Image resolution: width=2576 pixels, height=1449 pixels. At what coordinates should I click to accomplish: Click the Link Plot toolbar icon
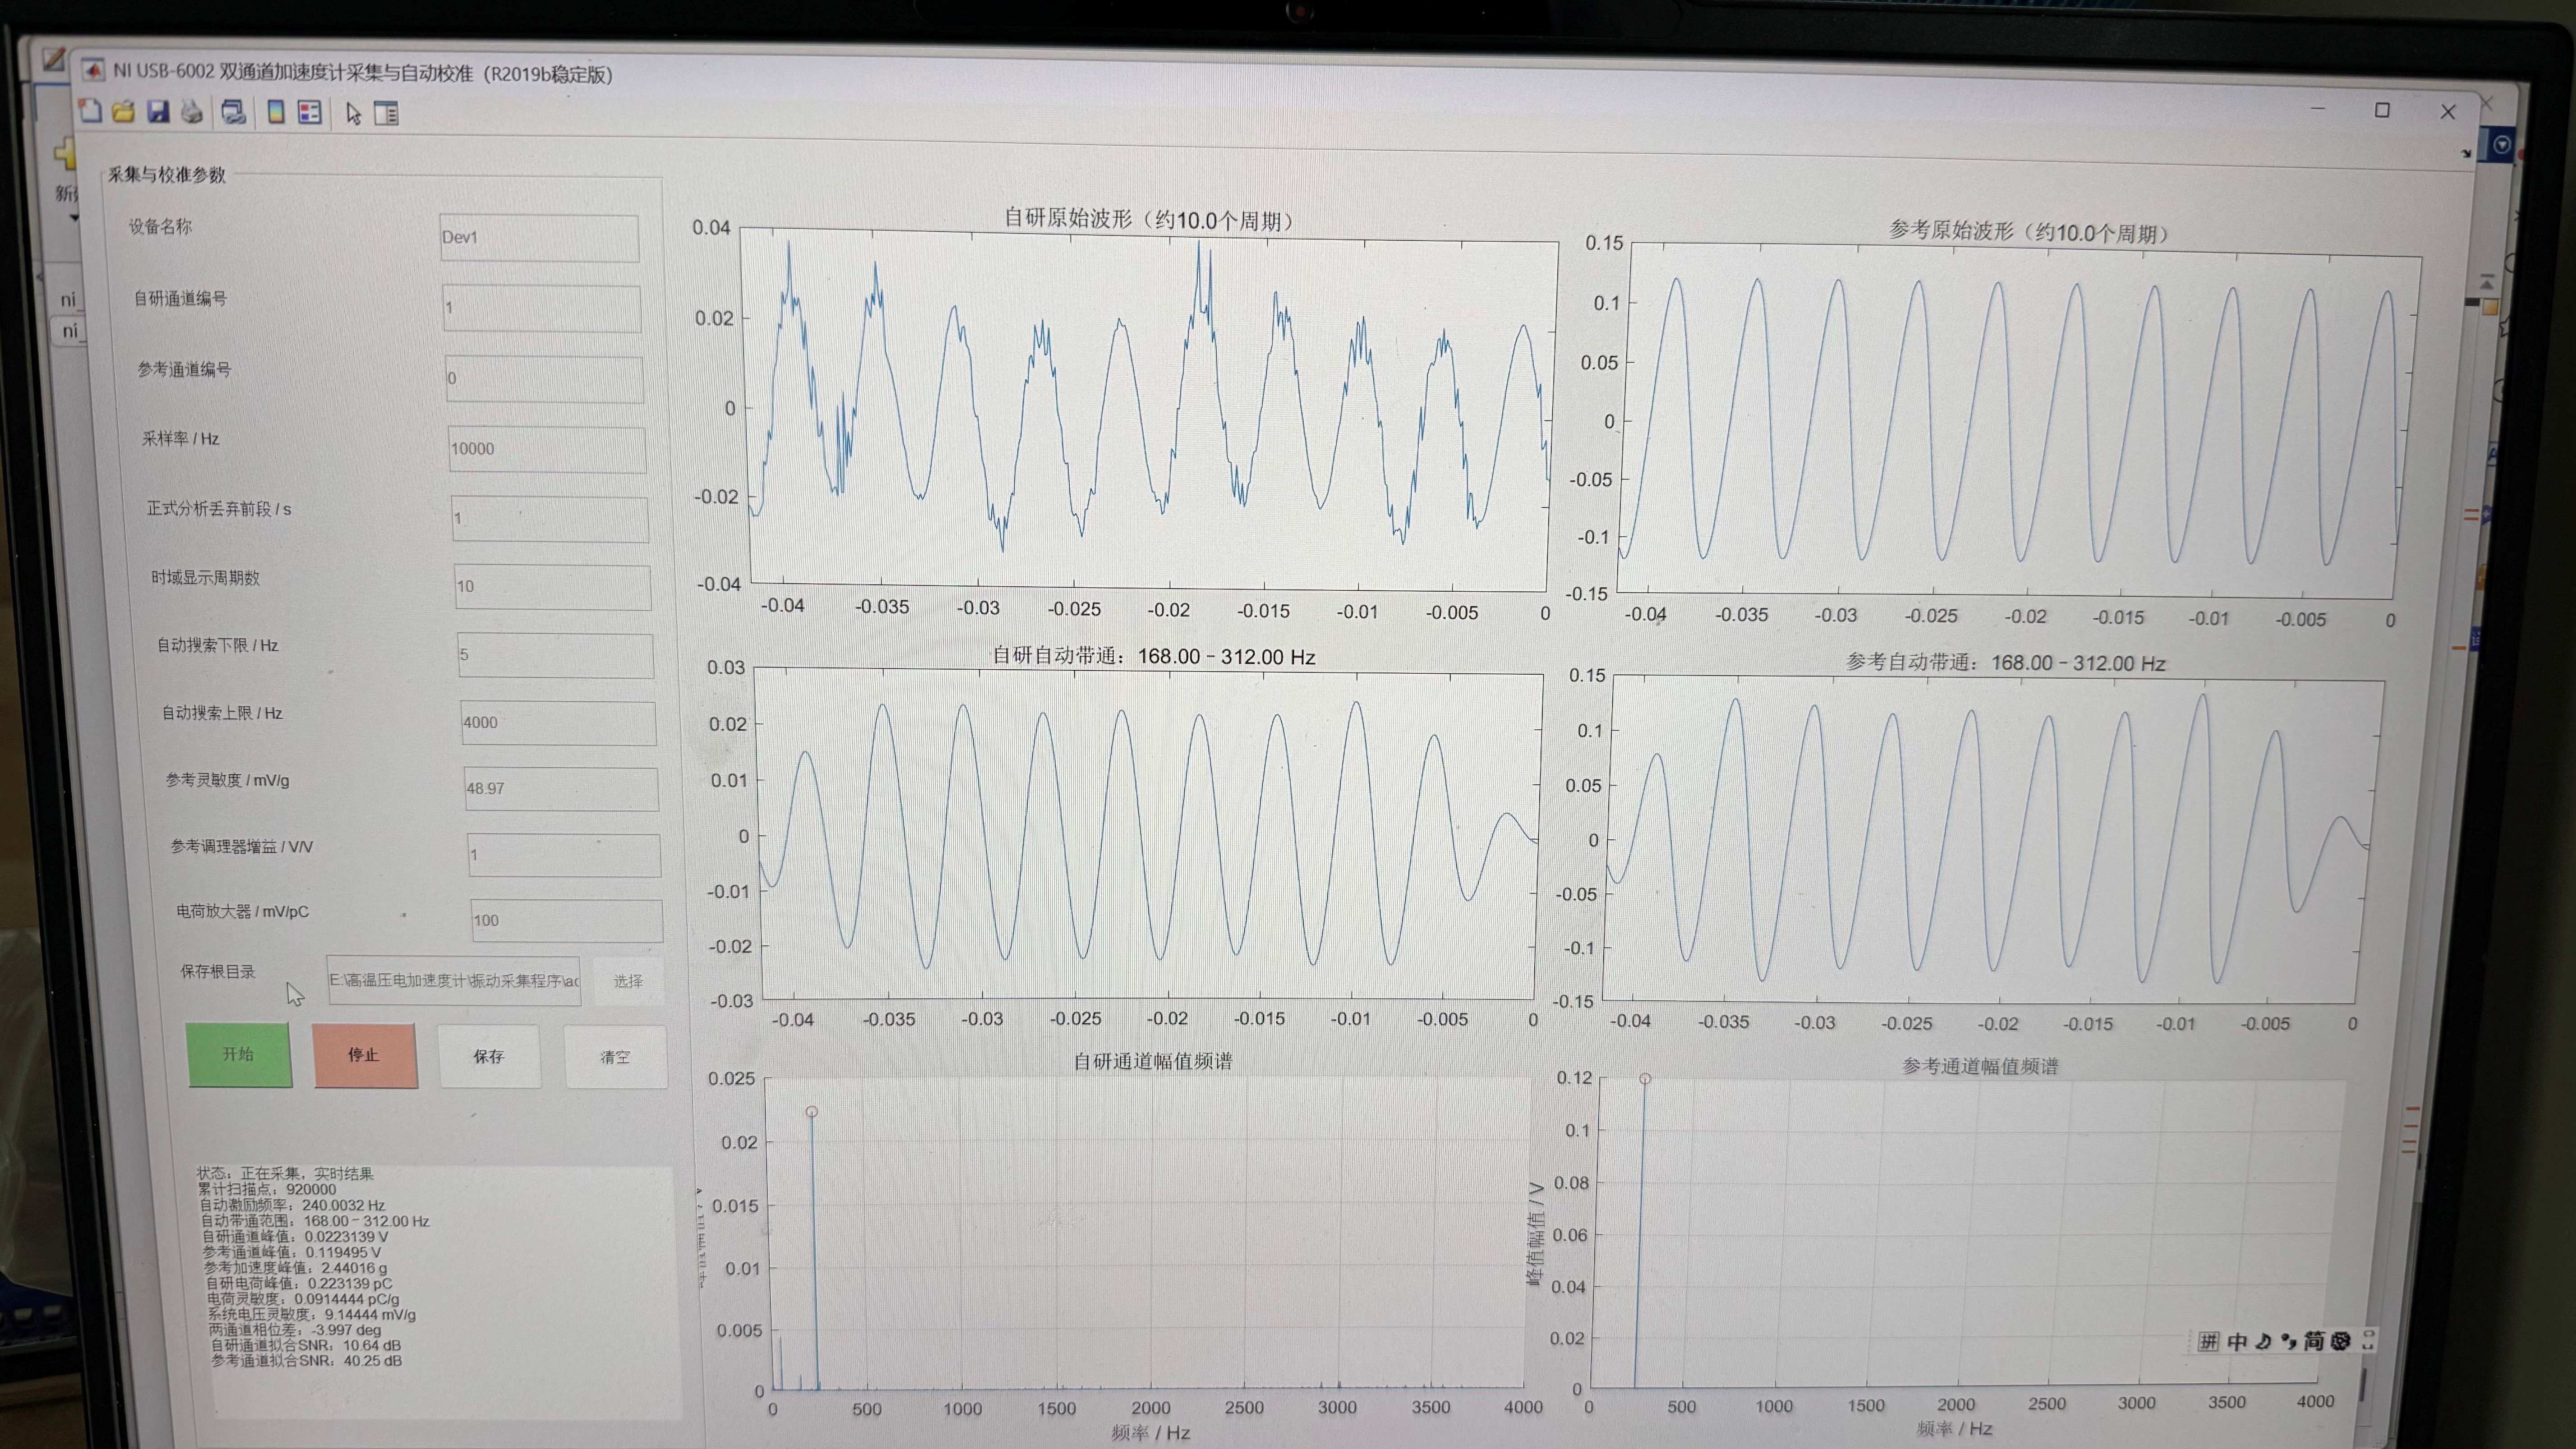tap(233, 112)
